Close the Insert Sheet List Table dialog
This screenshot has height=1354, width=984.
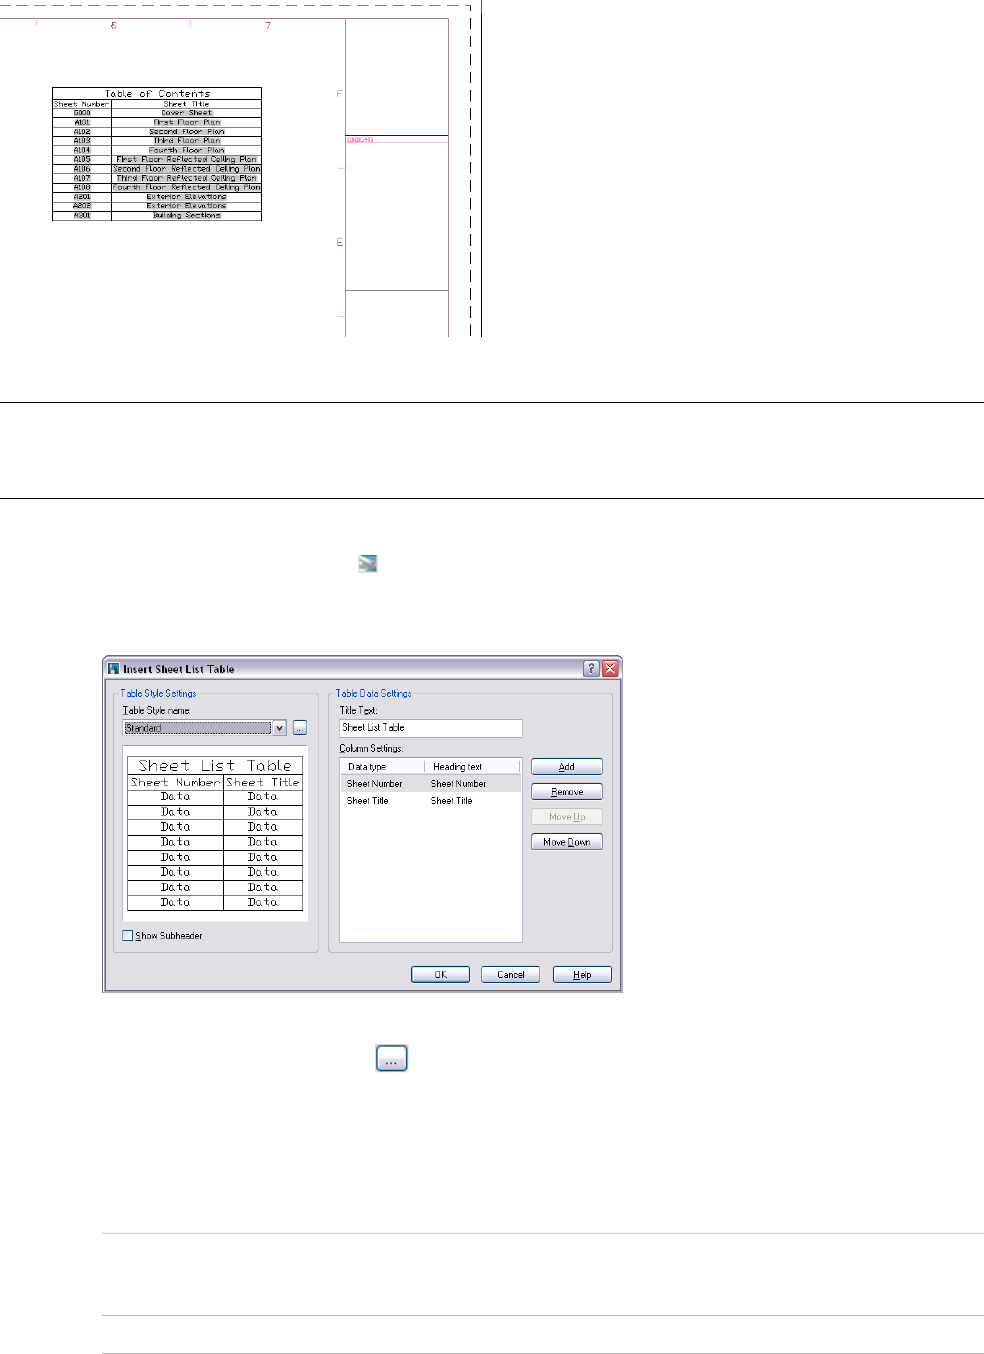tap(610, 669)
